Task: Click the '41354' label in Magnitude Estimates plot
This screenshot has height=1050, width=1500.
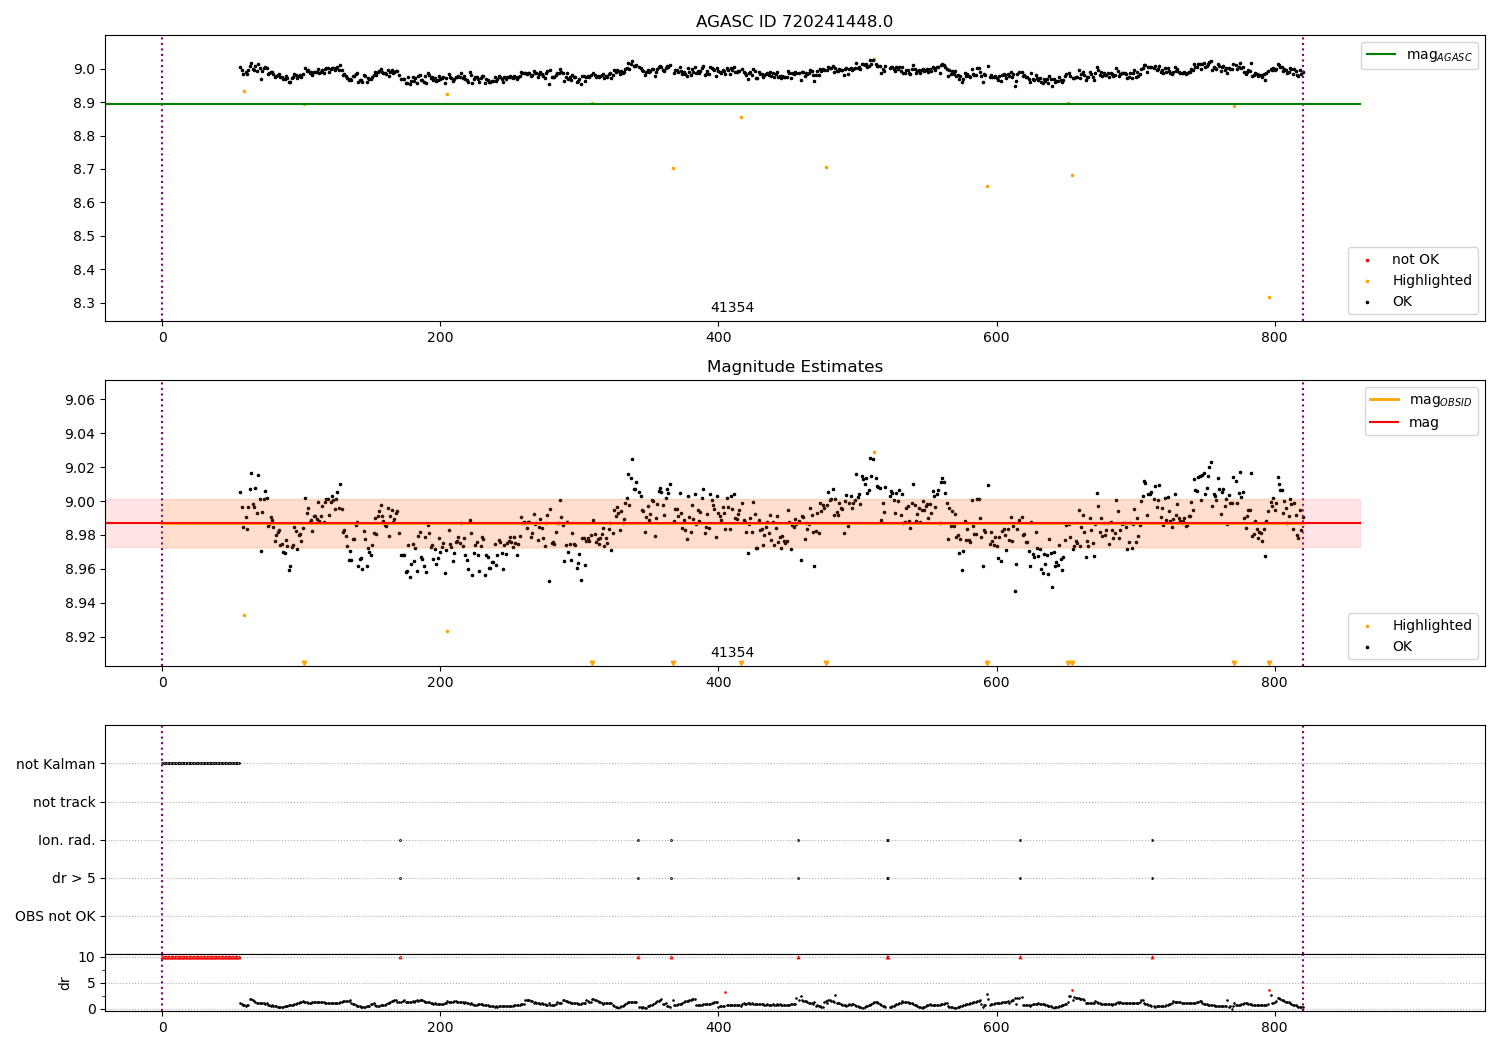Action: click(x=732, y=653)
